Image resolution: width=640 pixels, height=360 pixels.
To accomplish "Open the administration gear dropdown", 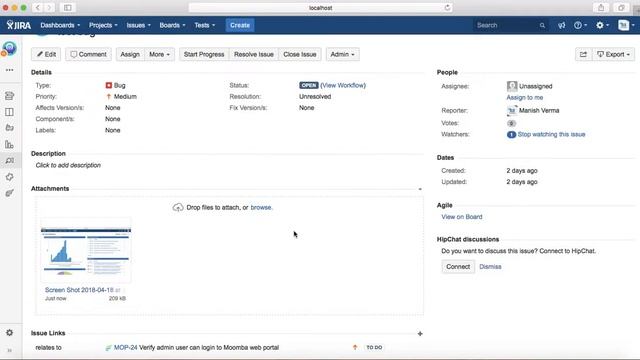I will pos(602,25).
